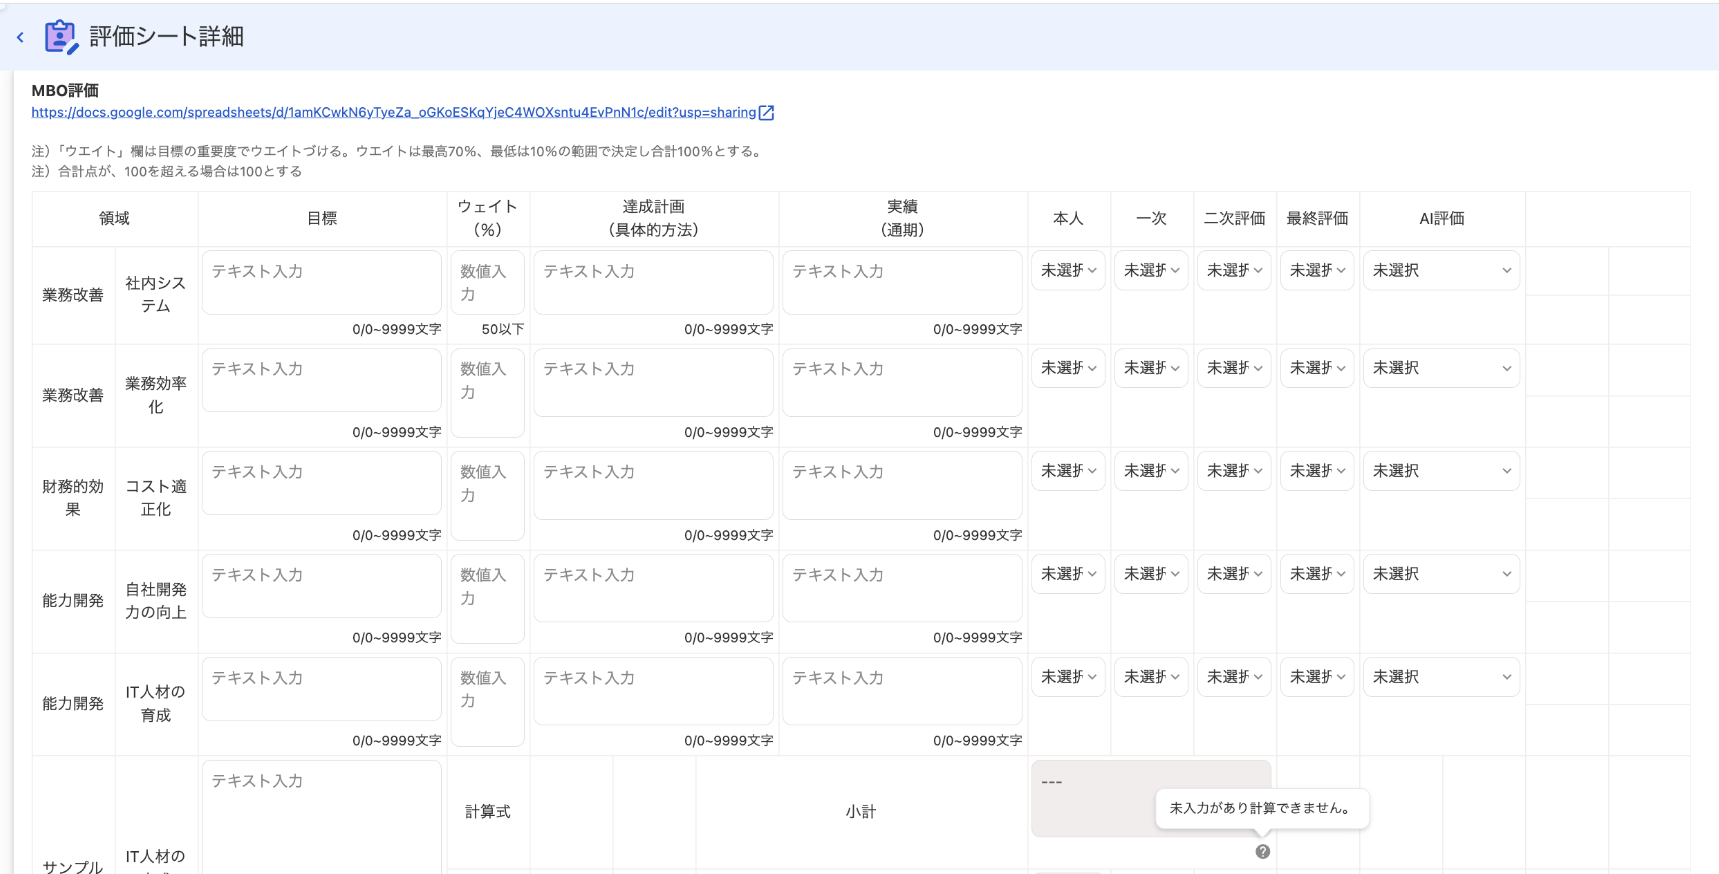Open AI評価 dropdown in 業務効率化 row

point(1441,368)
